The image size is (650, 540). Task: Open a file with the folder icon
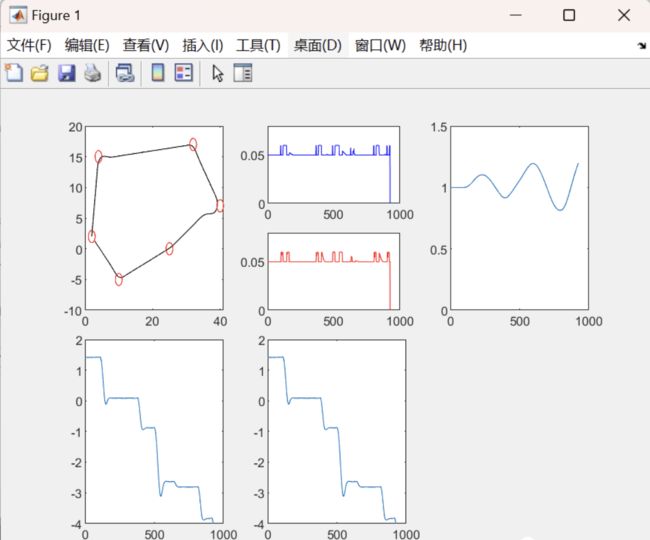coord(40,73)
